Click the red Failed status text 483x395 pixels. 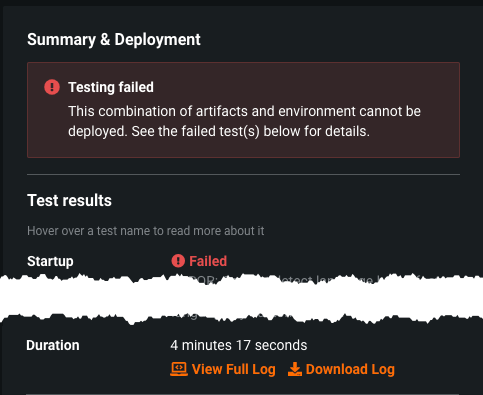(x=208, y=261)
